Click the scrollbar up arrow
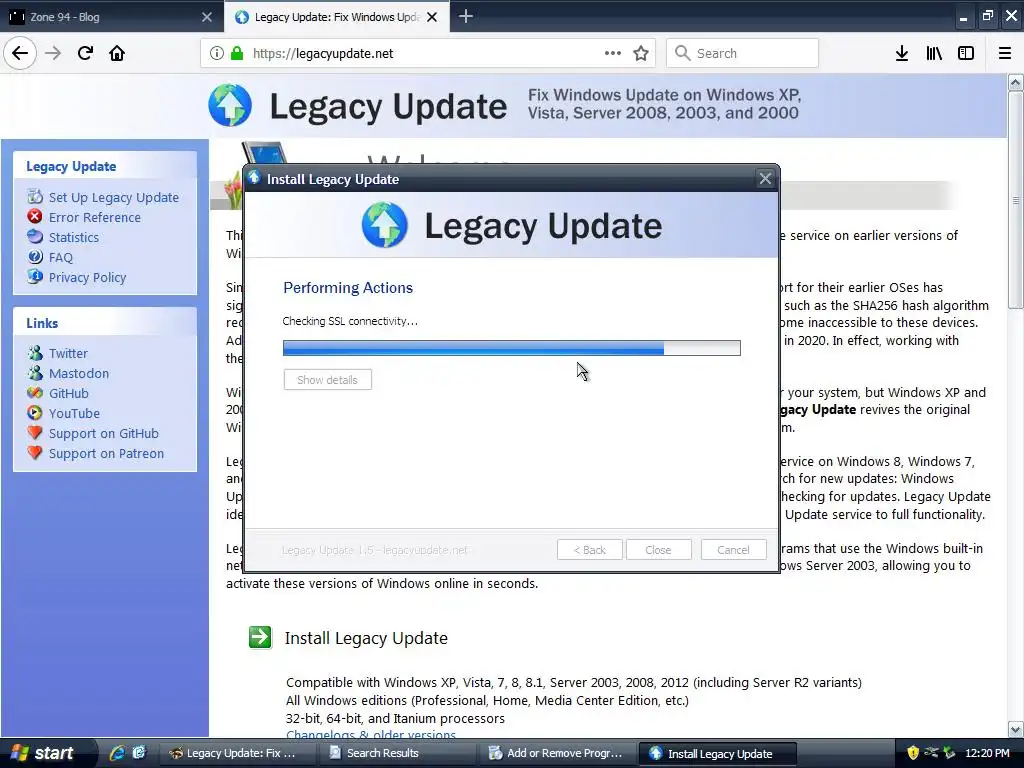Screen dimensions: 1024x768 click(1015, 82)
